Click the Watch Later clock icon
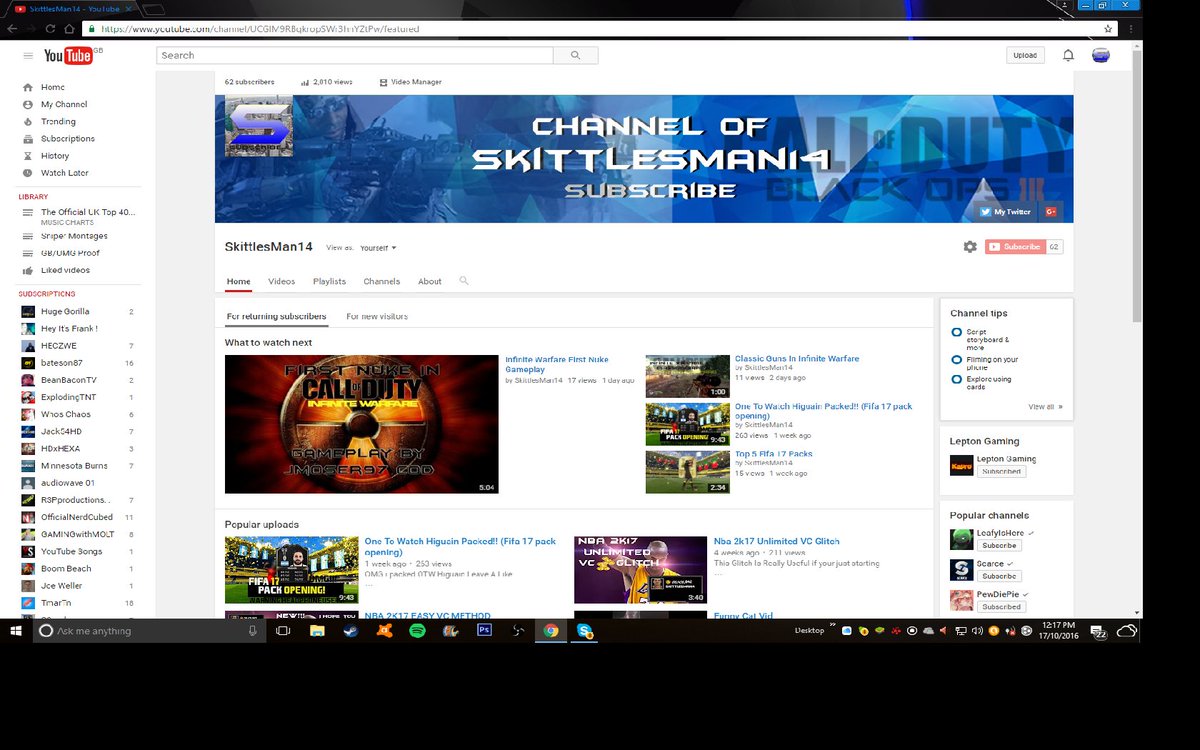Viewport: 1200px width, 750px height. pos(28,173)
